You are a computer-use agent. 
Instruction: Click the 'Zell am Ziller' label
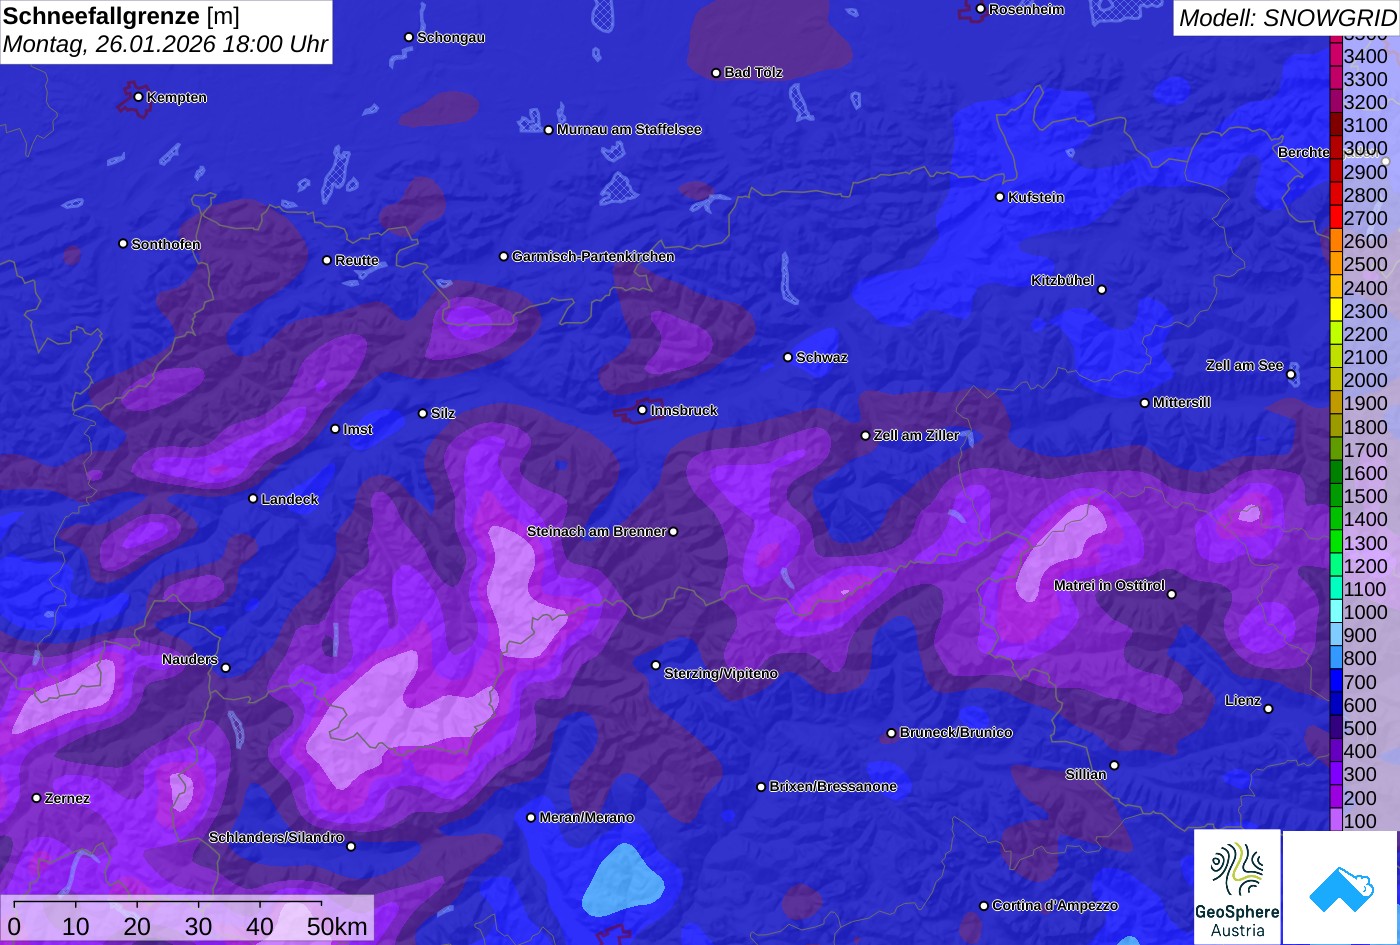tap(916, 435)
